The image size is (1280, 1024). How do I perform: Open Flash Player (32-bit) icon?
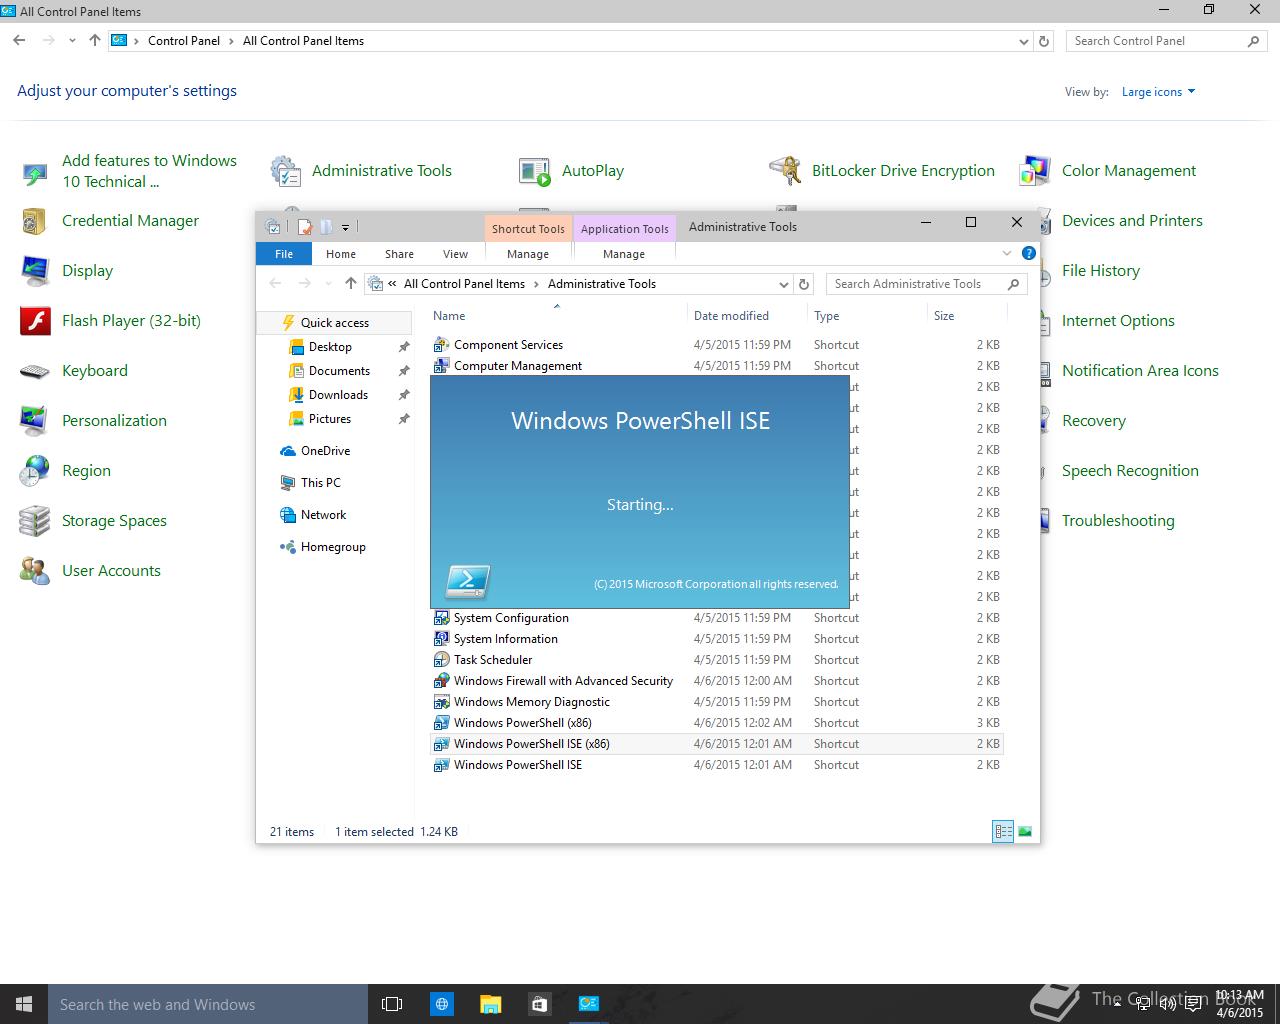[x=35, y=321]
